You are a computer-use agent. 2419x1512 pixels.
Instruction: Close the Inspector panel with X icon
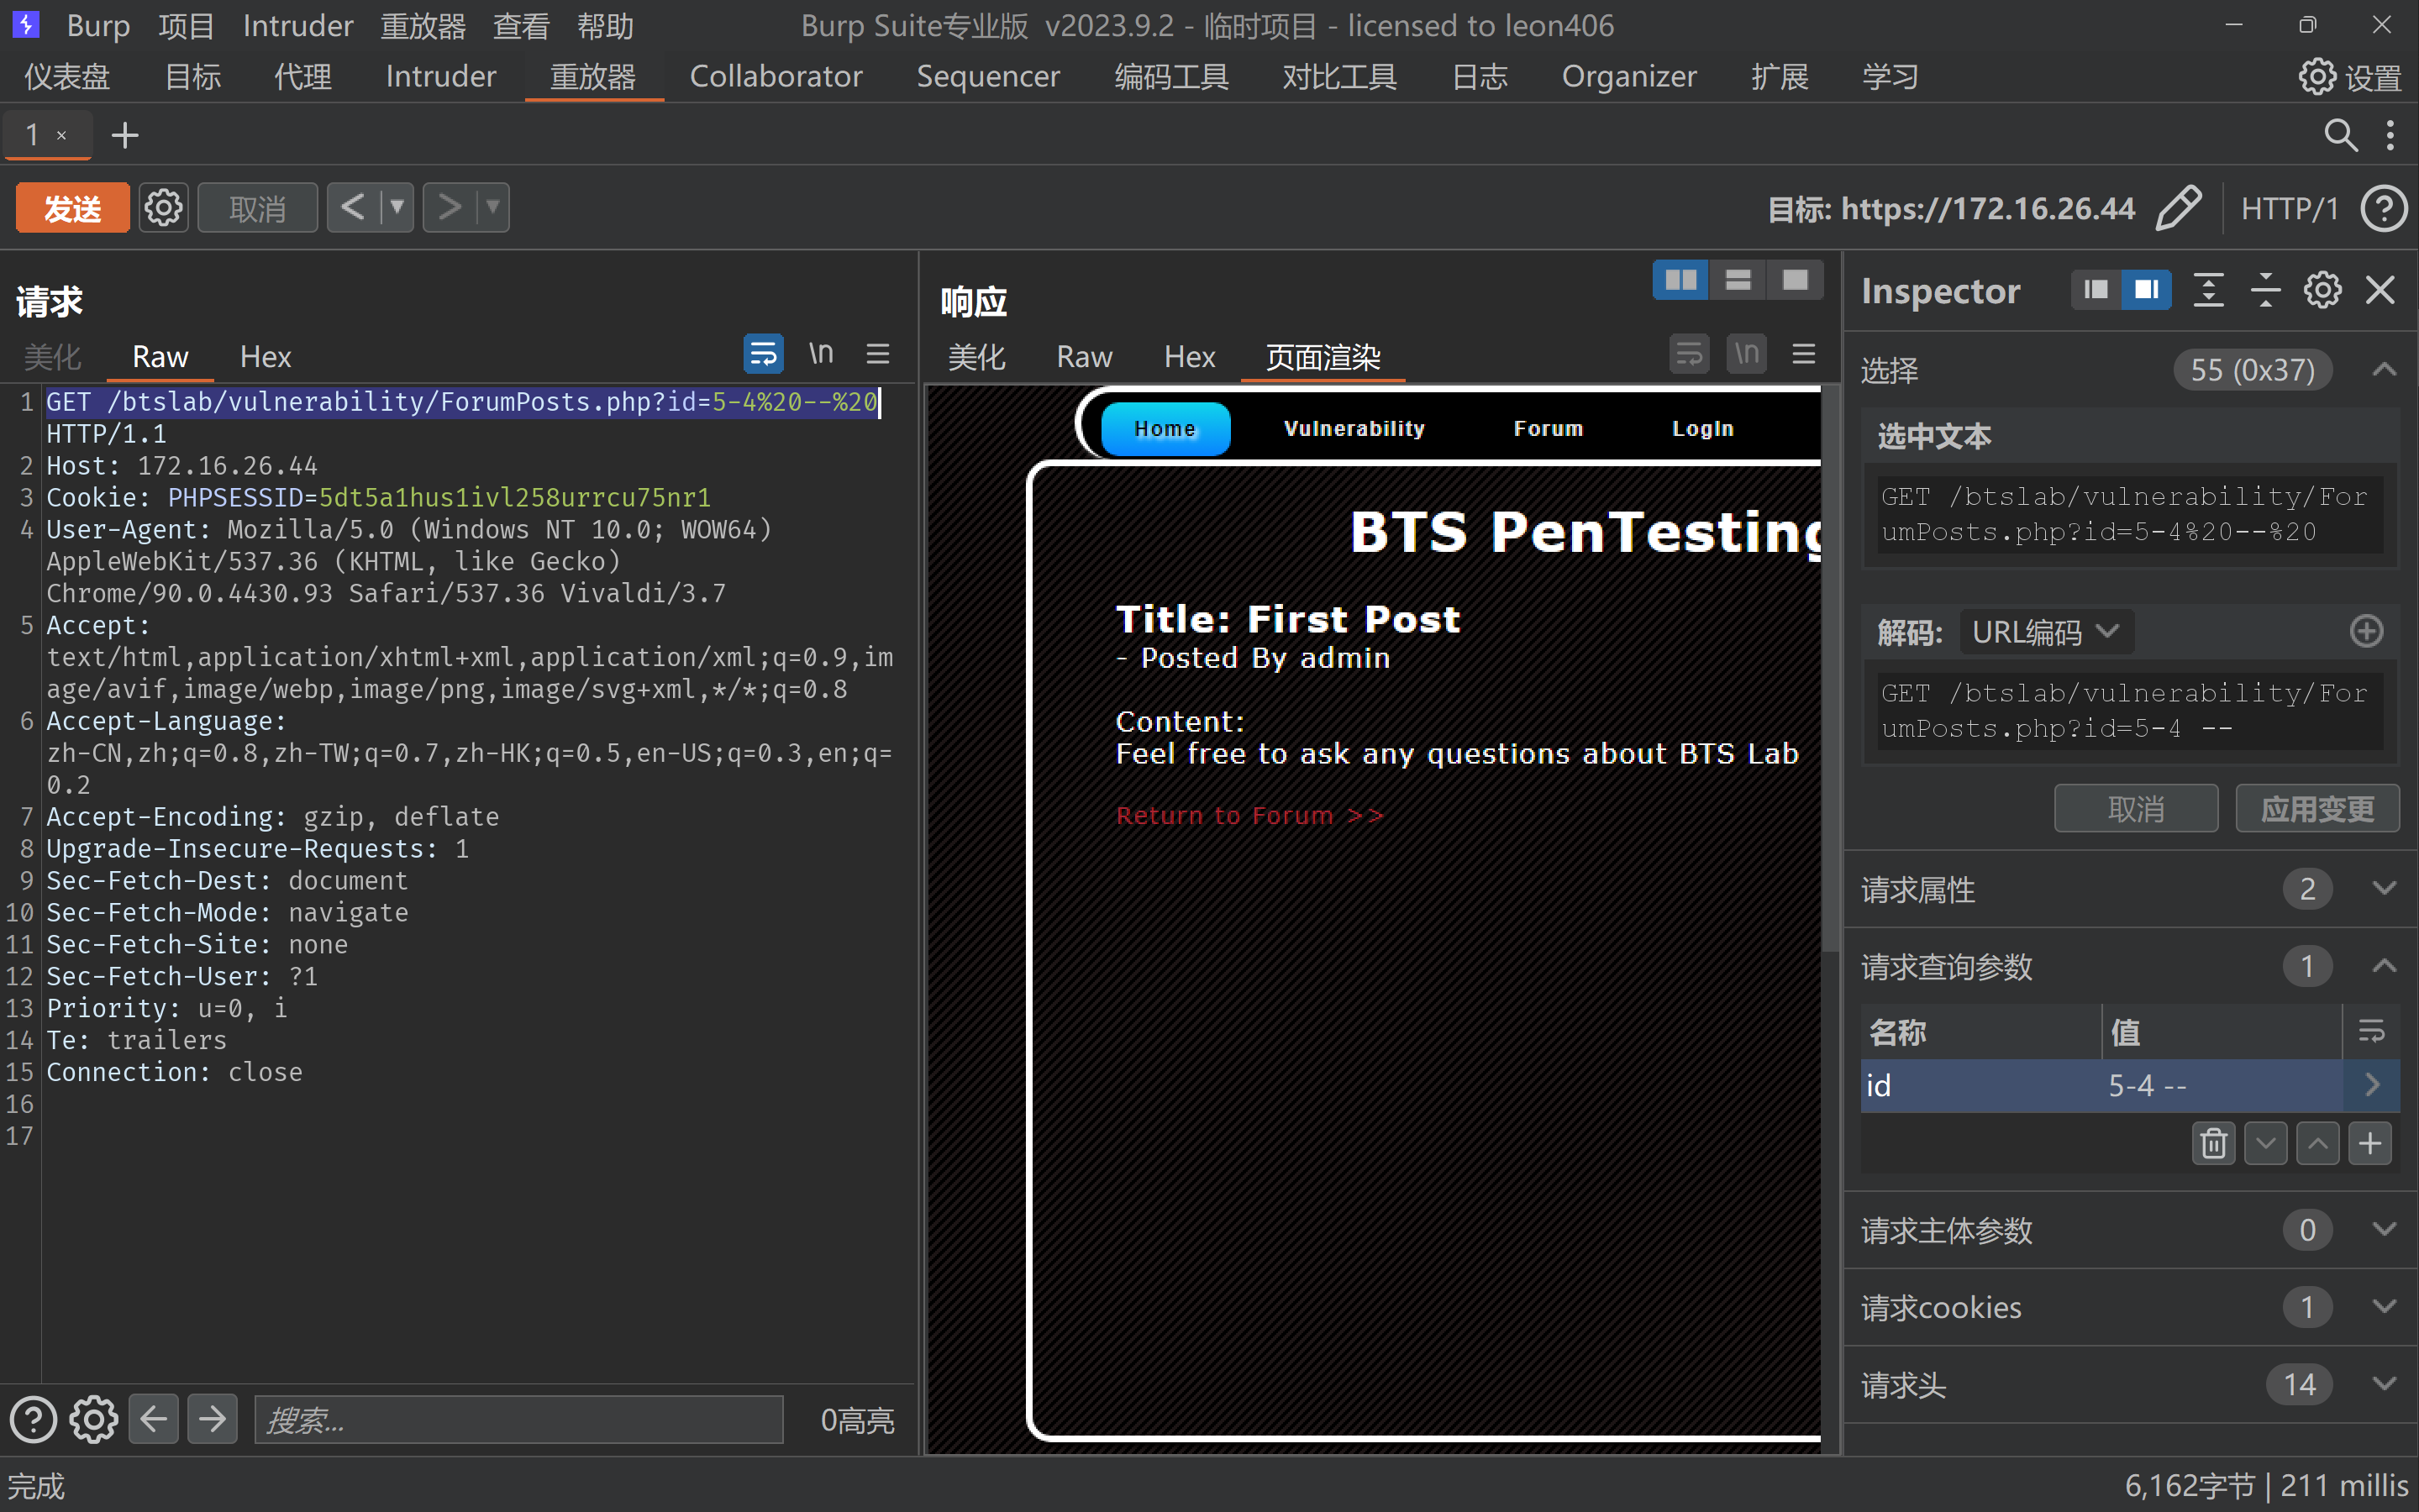(x=2380, y=291)
